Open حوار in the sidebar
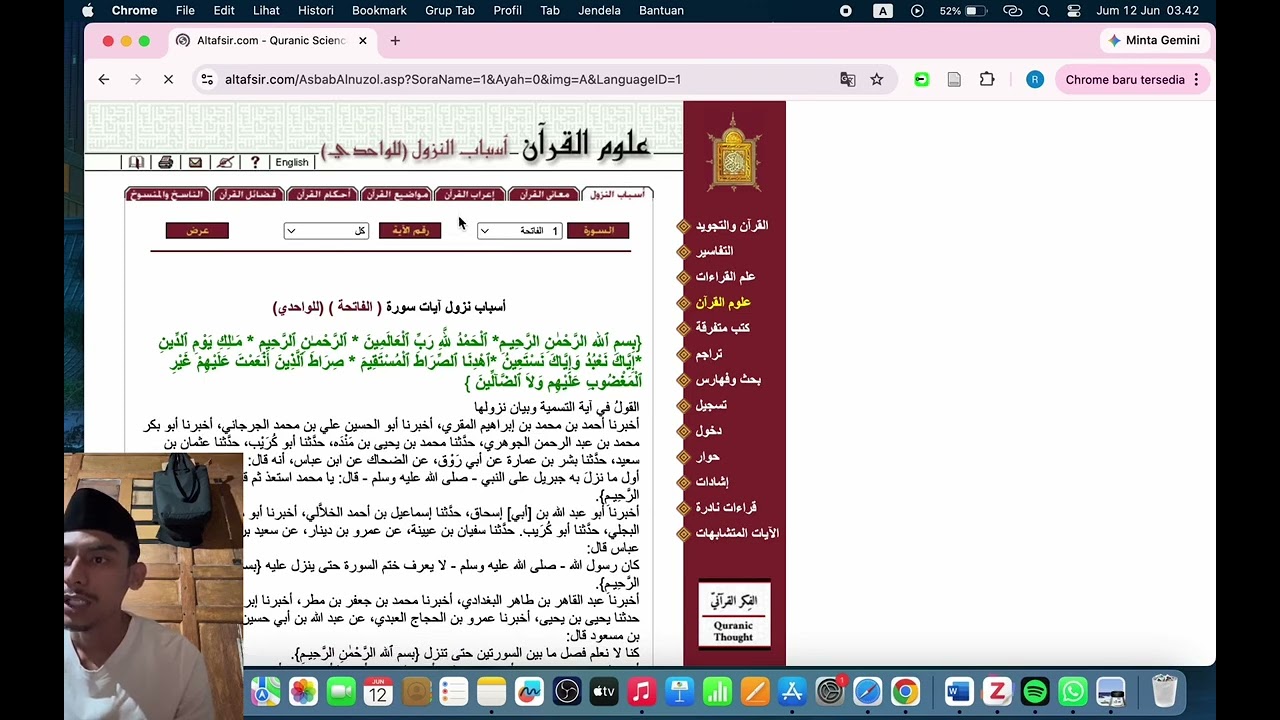Screen dimensions: 1280x720 707,456
